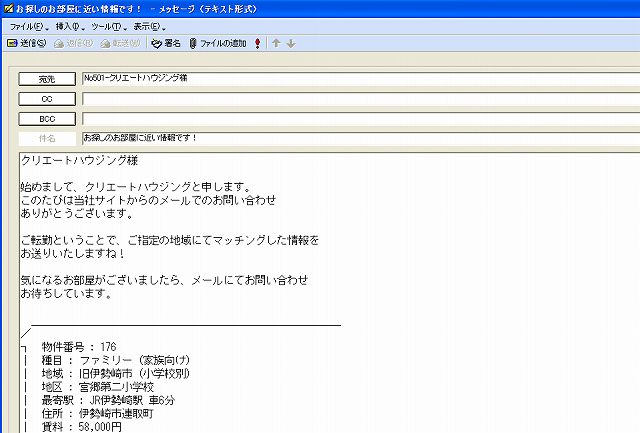Click the line このたびは当社サイトからのメールでの
Viewport: 640px width, 433px height.
pyautogui.click(x=149, y=200)
